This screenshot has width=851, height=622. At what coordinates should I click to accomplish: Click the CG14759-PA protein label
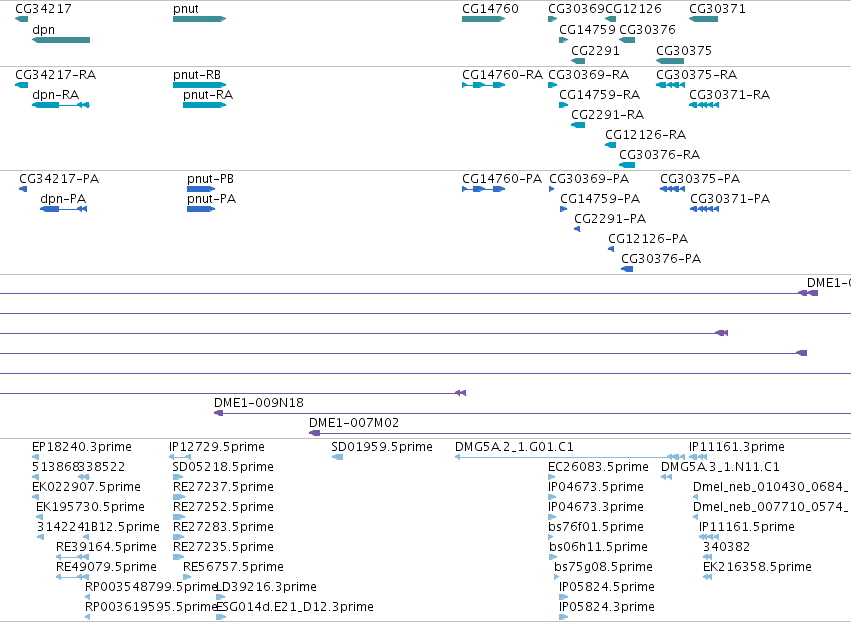[600, 199]
